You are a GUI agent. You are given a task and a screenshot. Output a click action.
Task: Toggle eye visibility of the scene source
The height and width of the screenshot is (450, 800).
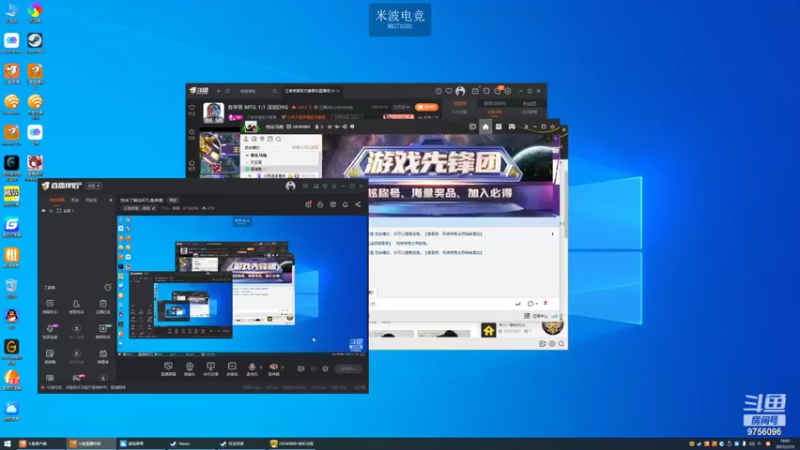point(44,211)
